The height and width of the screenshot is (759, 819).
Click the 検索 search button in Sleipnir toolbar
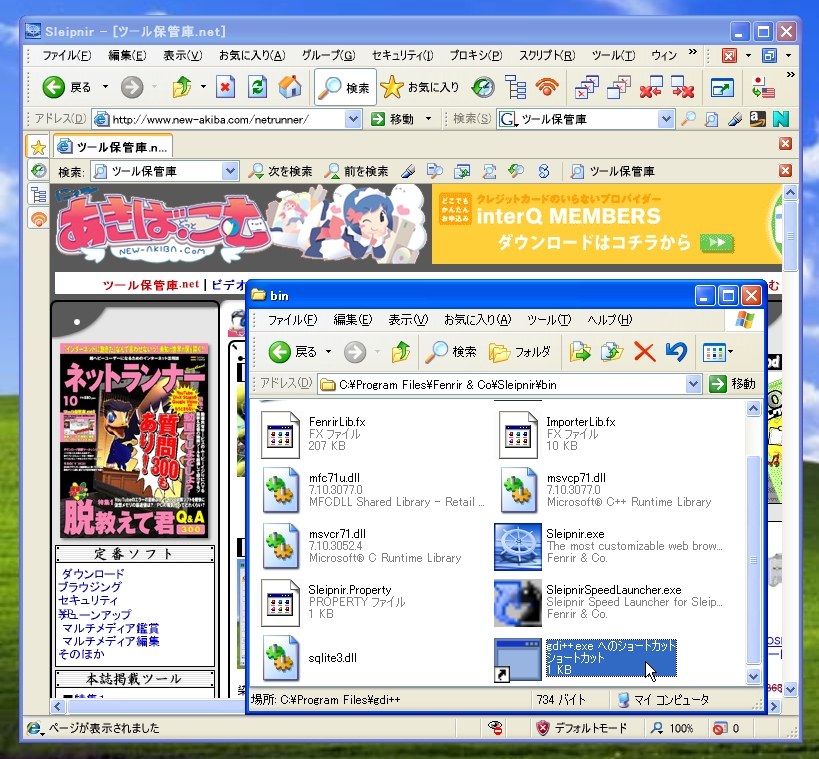[345, 88]
